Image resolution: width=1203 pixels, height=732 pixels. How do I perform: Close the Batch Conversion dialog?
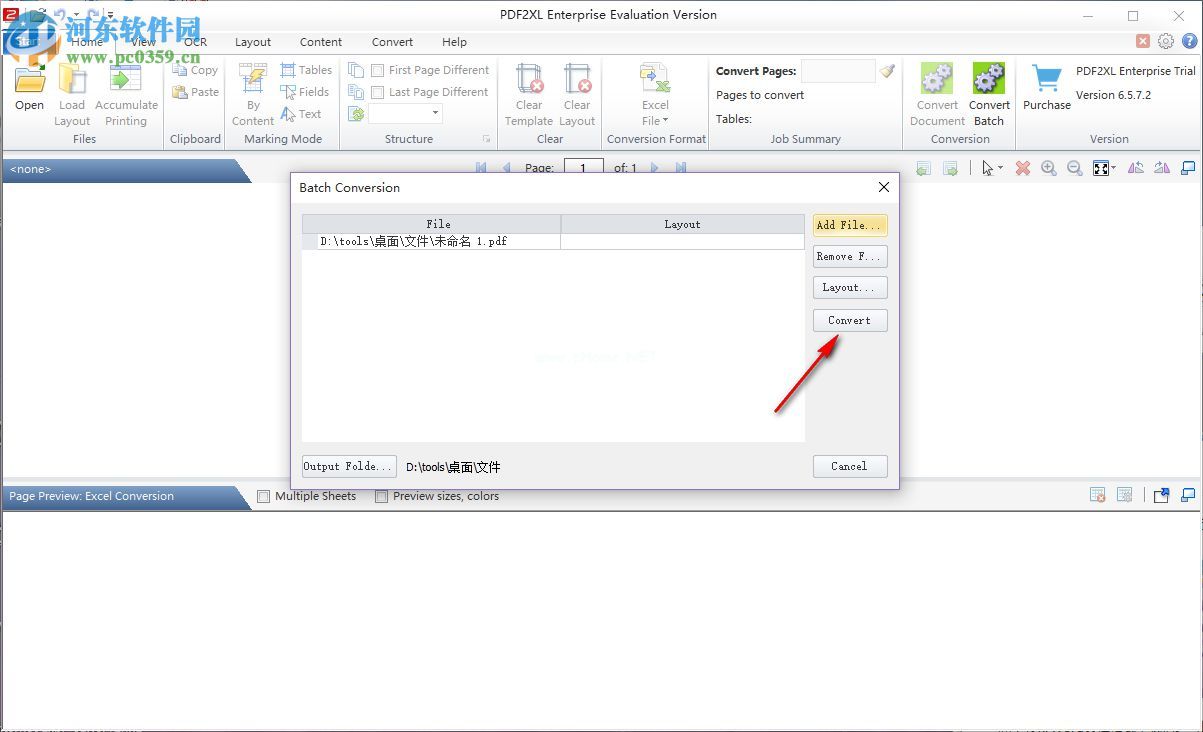coord(884,187)
